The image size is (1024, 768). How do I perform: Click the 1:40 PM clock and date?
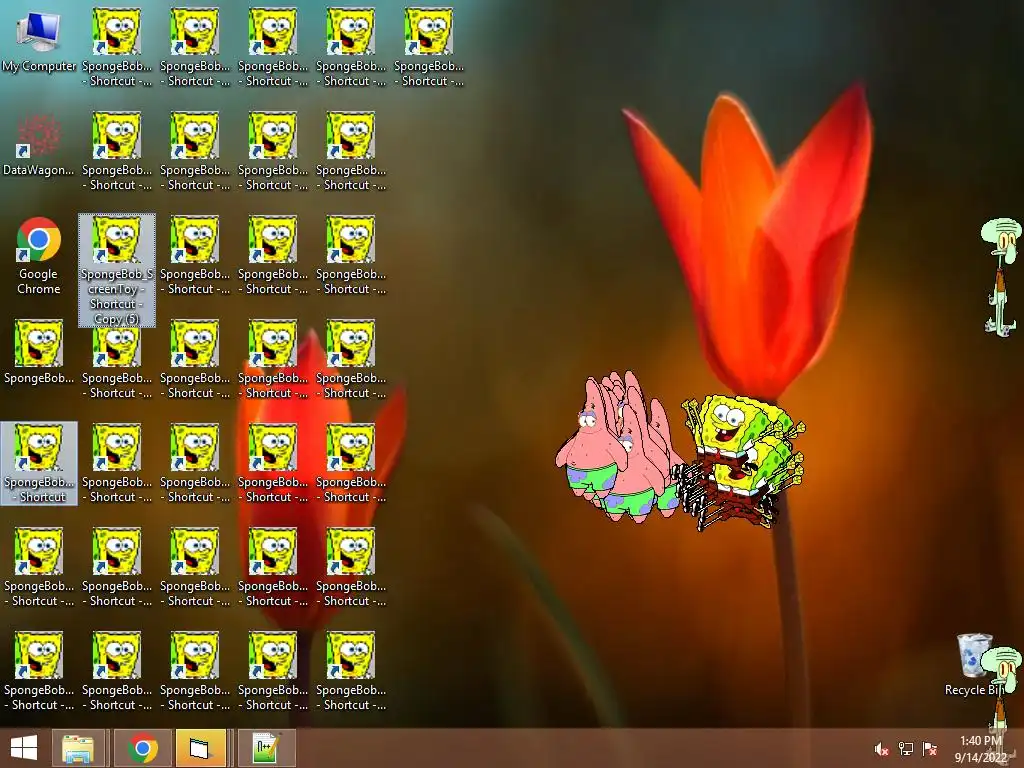point(981,749)
